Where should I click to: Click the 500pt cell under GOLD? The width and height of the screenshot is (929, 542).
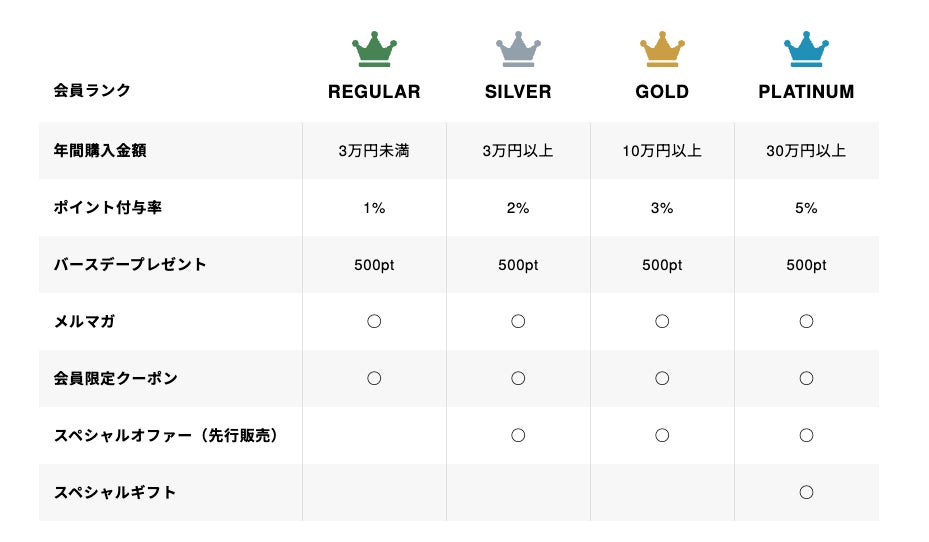pos(662,265)
